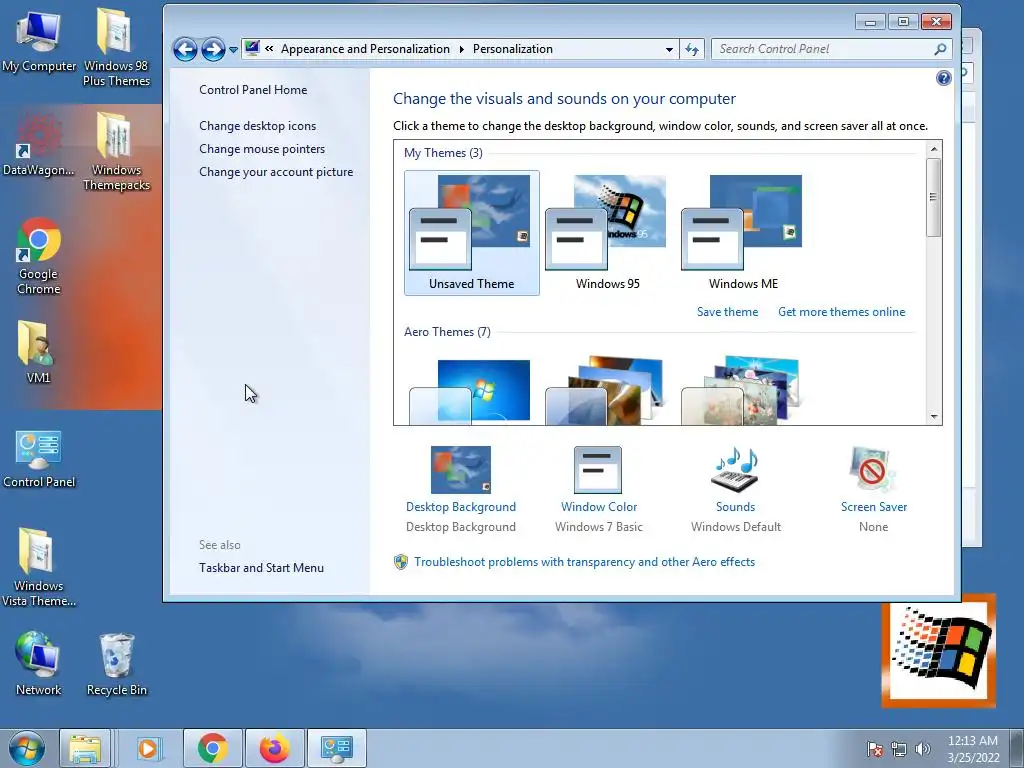Click the My Themes (3) heading
The height and width of the screenshot is (768, 1024).
tap(443, 153)
